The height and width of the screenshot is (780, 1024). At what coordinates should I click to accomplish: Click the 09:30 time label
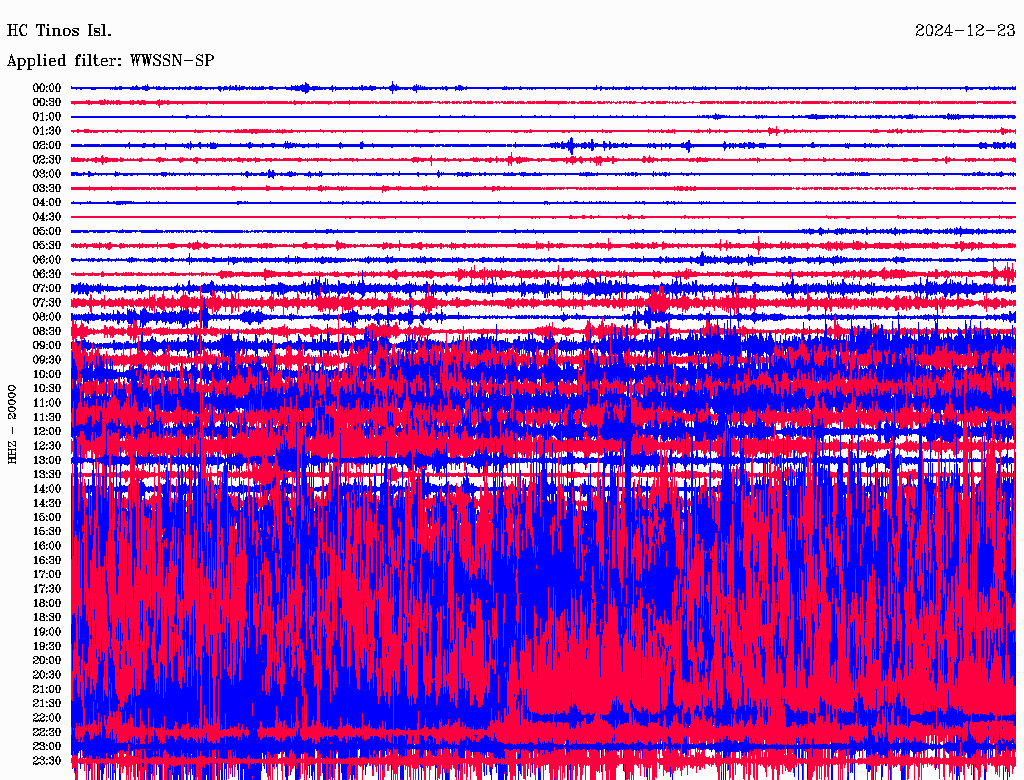[47, 360]
